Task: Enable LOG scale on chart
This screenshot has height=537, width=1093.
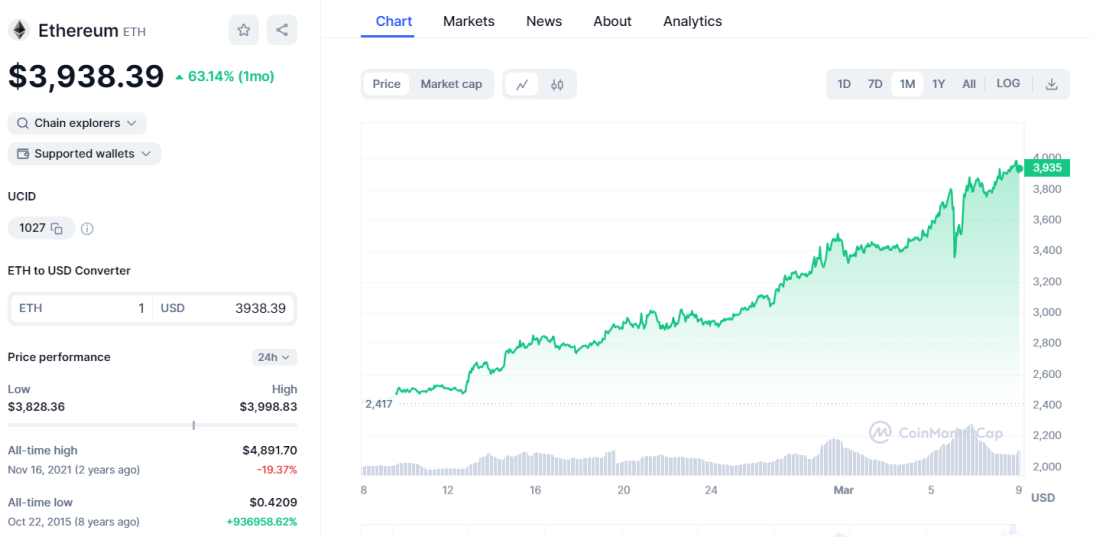Action: pos(1008,84)
